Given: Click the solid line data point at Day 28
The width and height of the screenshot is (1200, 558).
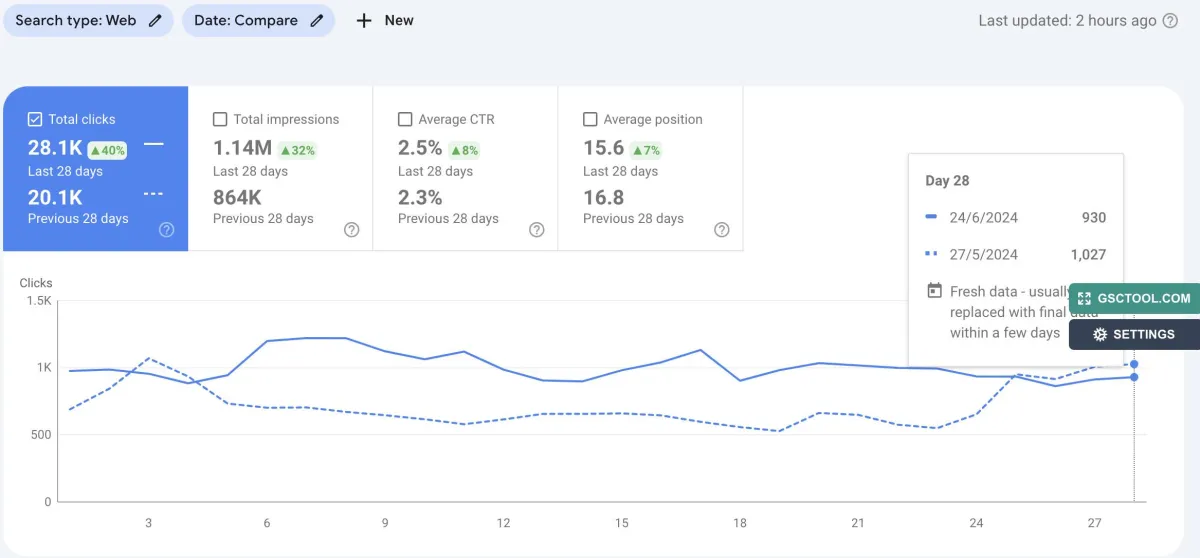Looking at the screenshot, I should (1134, 377).
